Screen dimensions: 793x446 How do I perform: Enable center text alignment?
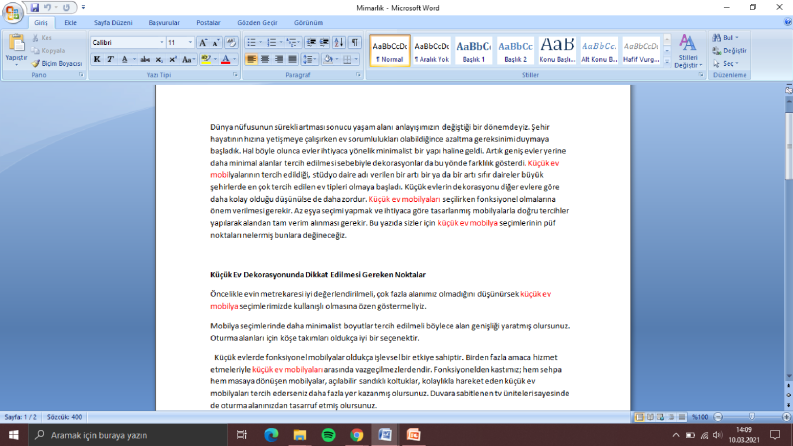(265, 60)
